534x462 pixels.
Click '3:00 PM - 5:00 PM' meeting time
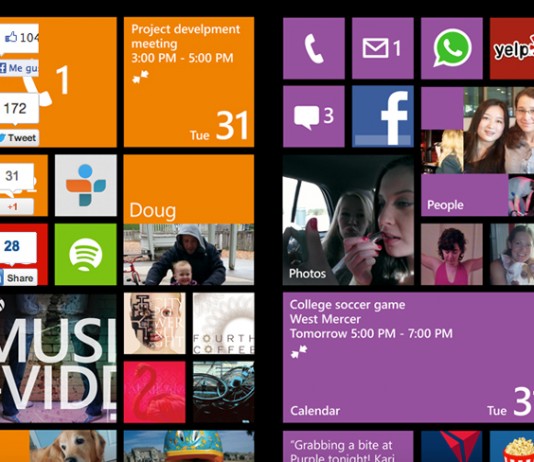182,58
